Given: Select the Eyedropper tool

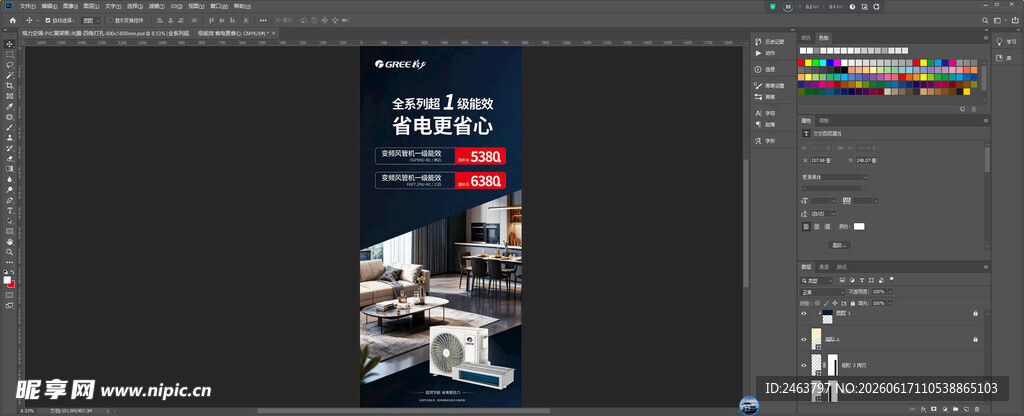Looking at the screenshot, I should tap(9, 106).
